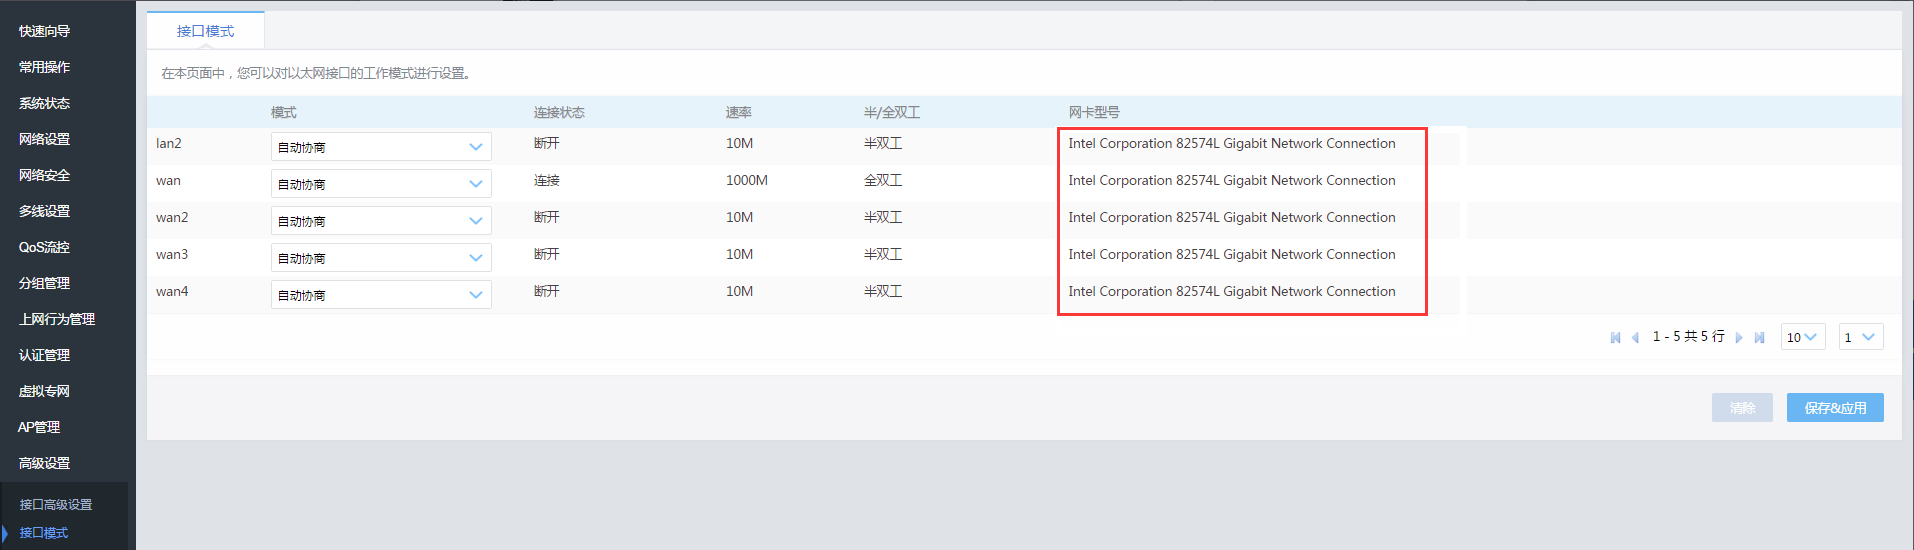
Task: Change rows per page dropdown
Action: [x=1802, y=337]
